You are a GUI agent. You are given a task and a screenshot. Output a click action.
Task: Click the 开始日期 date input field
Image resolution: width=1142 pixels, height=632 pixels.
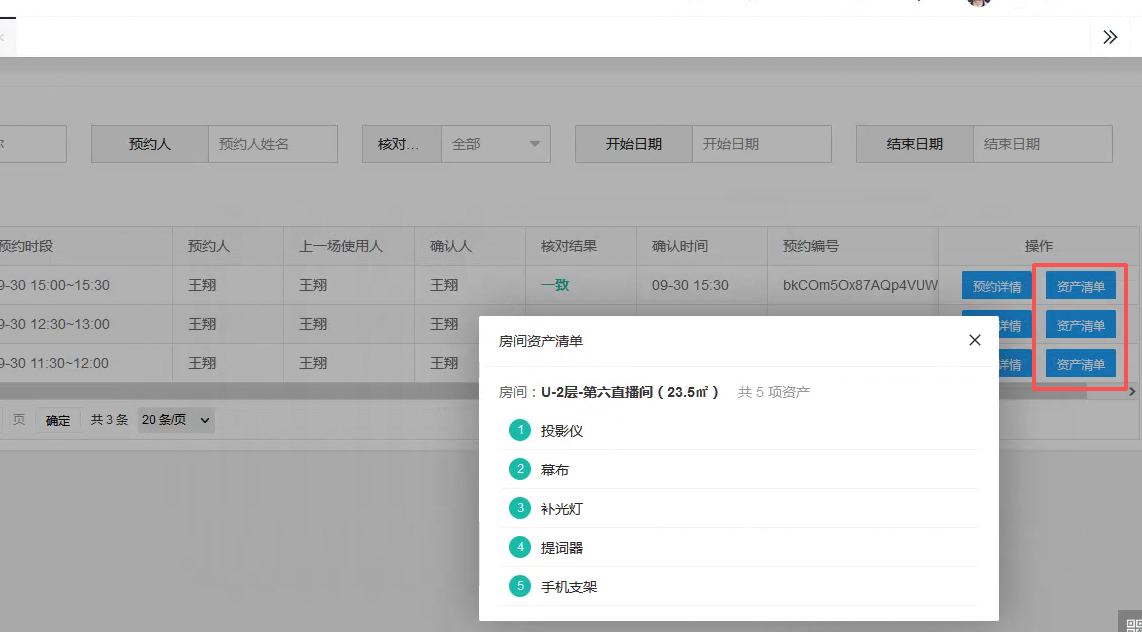762,144
